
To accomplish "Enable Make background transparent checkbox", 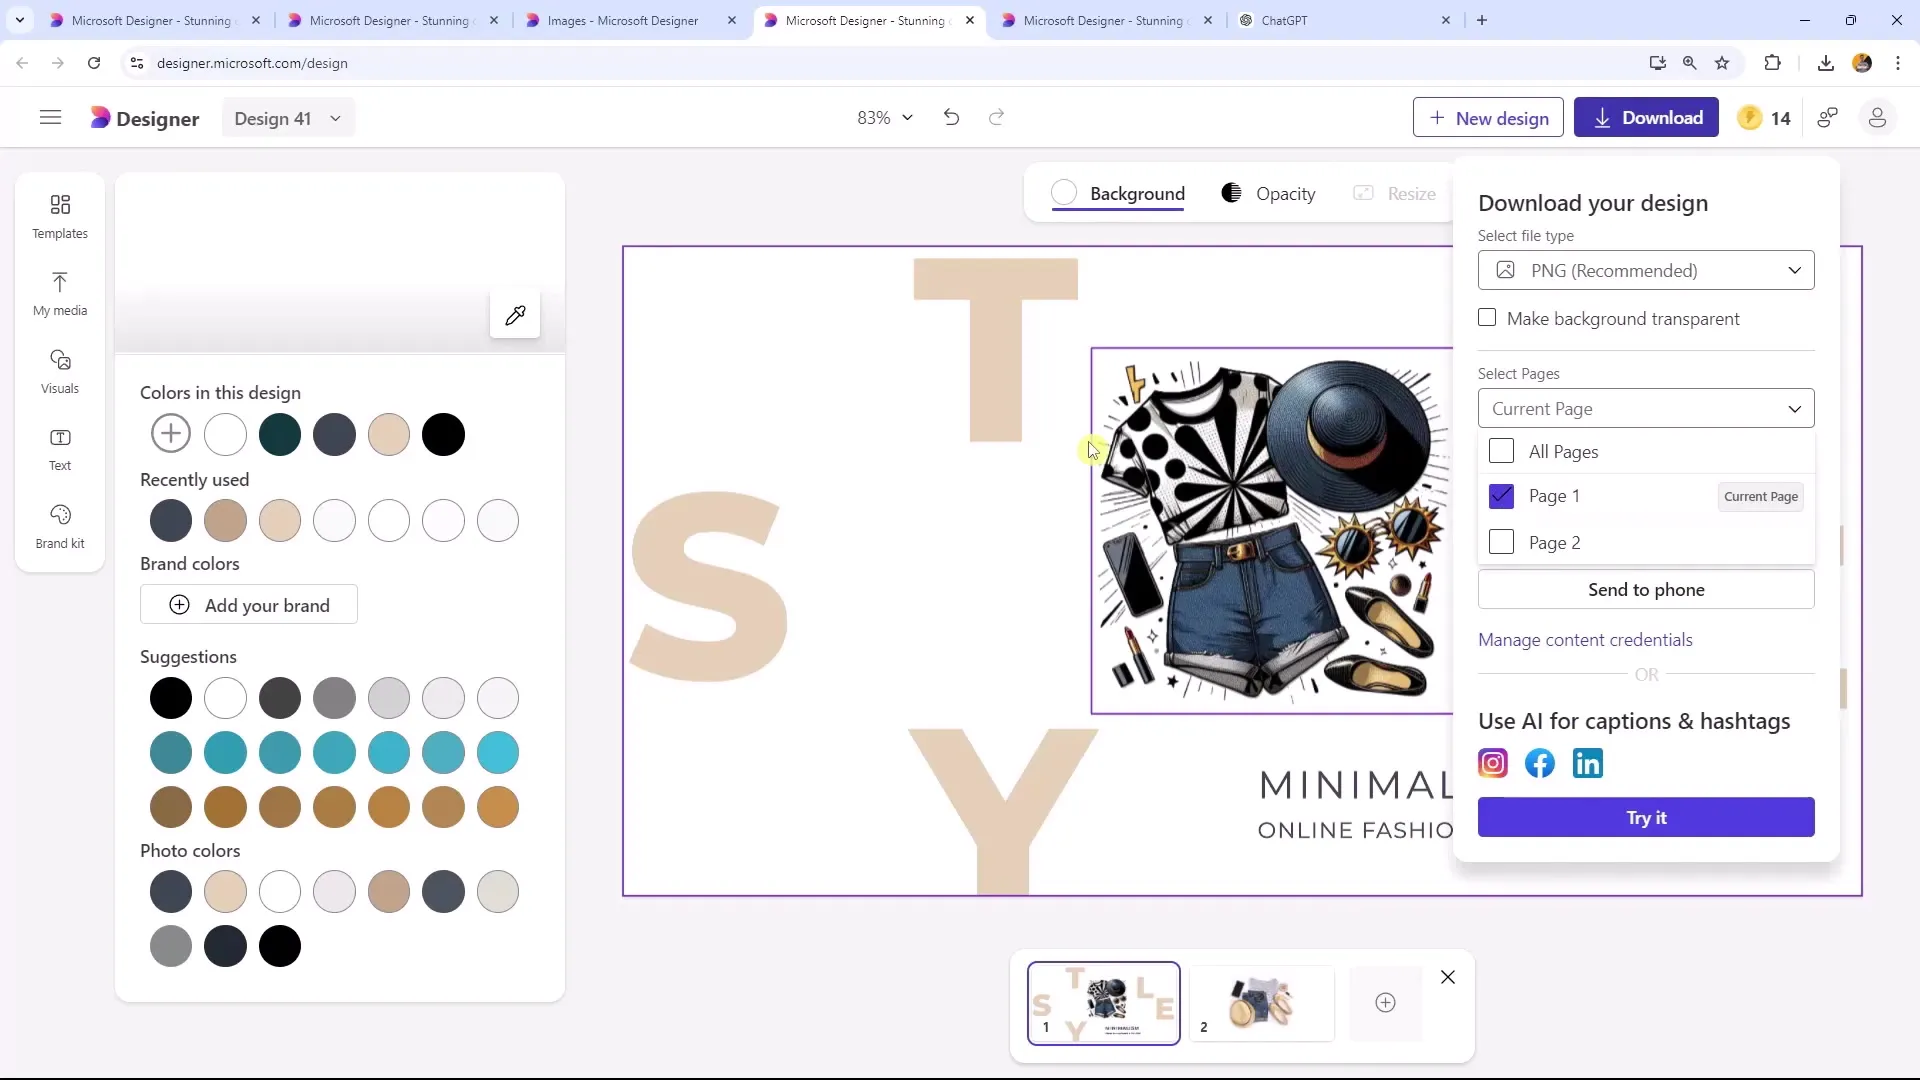I will 1487,318.
